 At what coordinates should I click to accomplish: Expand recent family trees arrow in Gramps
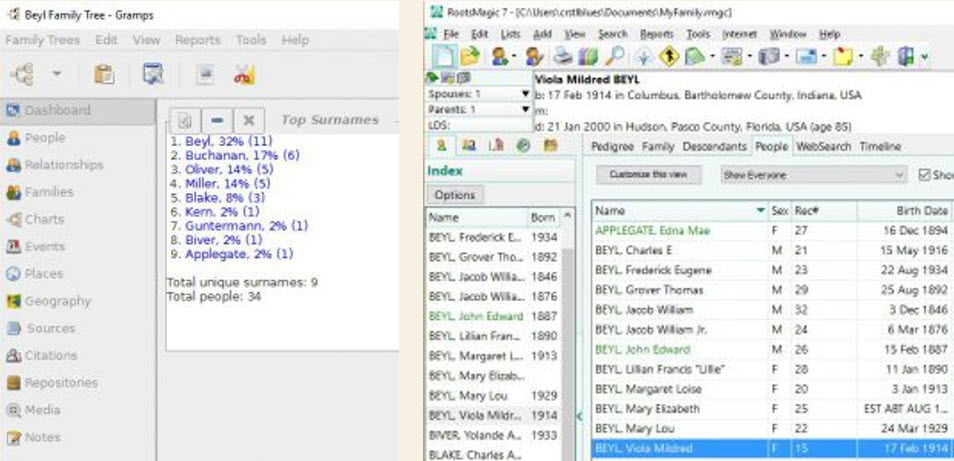tap(57, 74)
